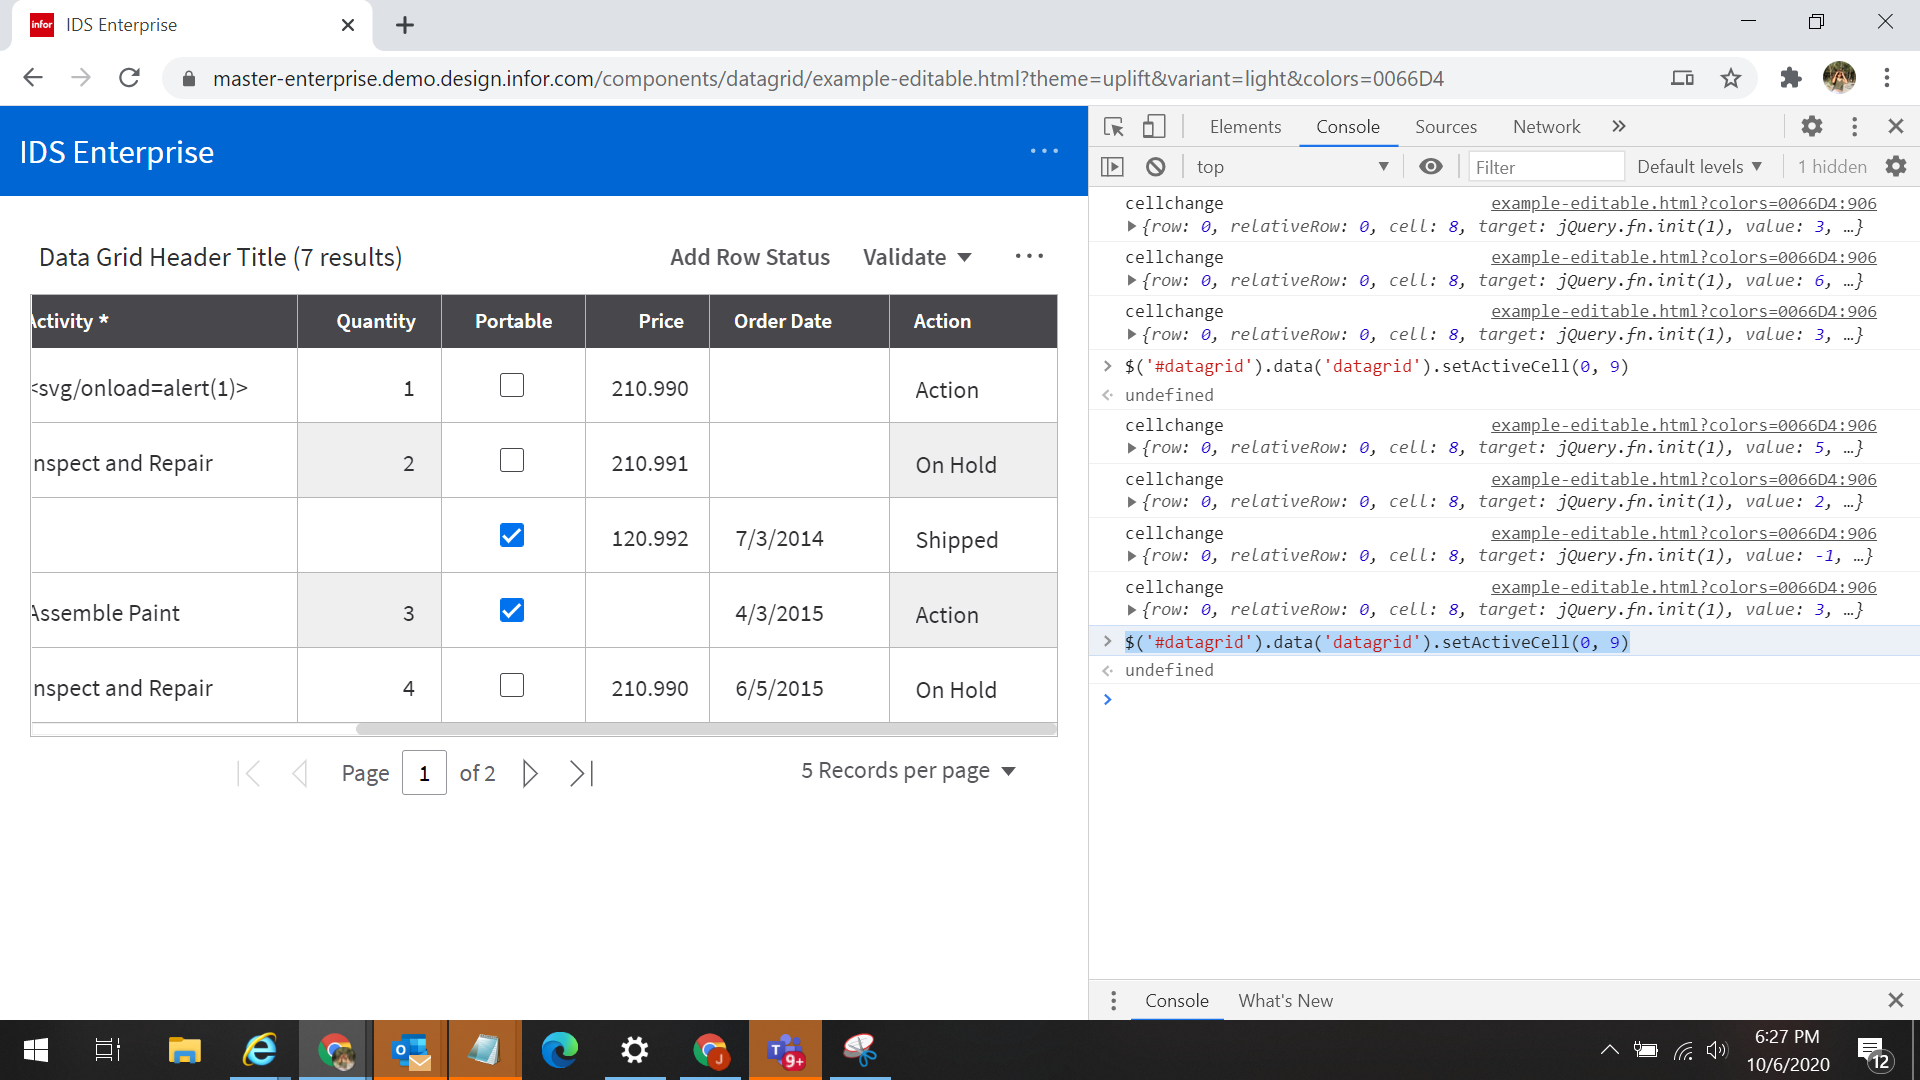1920x1080 pixels.
Task: Click the console Filter input field
Action: [1545, 167]
